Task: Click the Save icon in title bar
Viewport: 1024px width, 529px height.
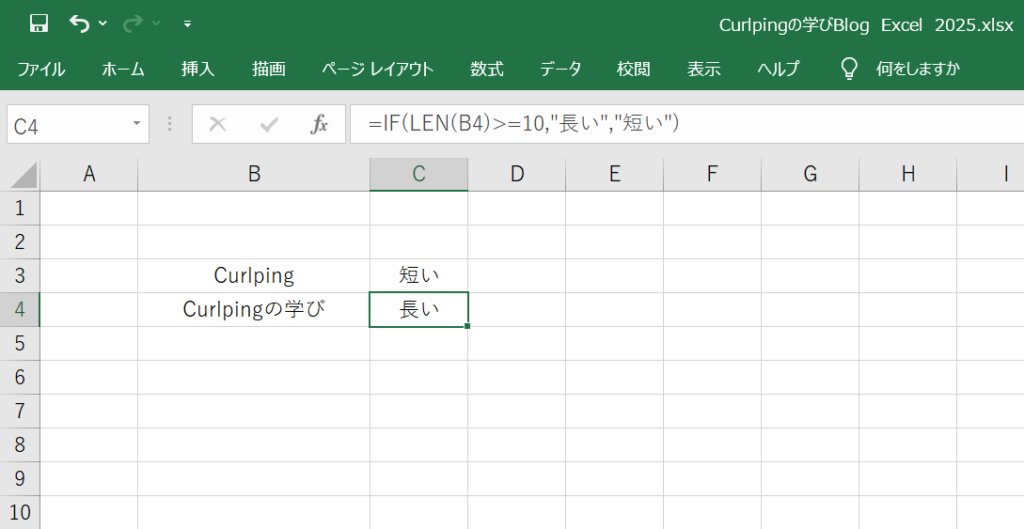Action: 39,23
